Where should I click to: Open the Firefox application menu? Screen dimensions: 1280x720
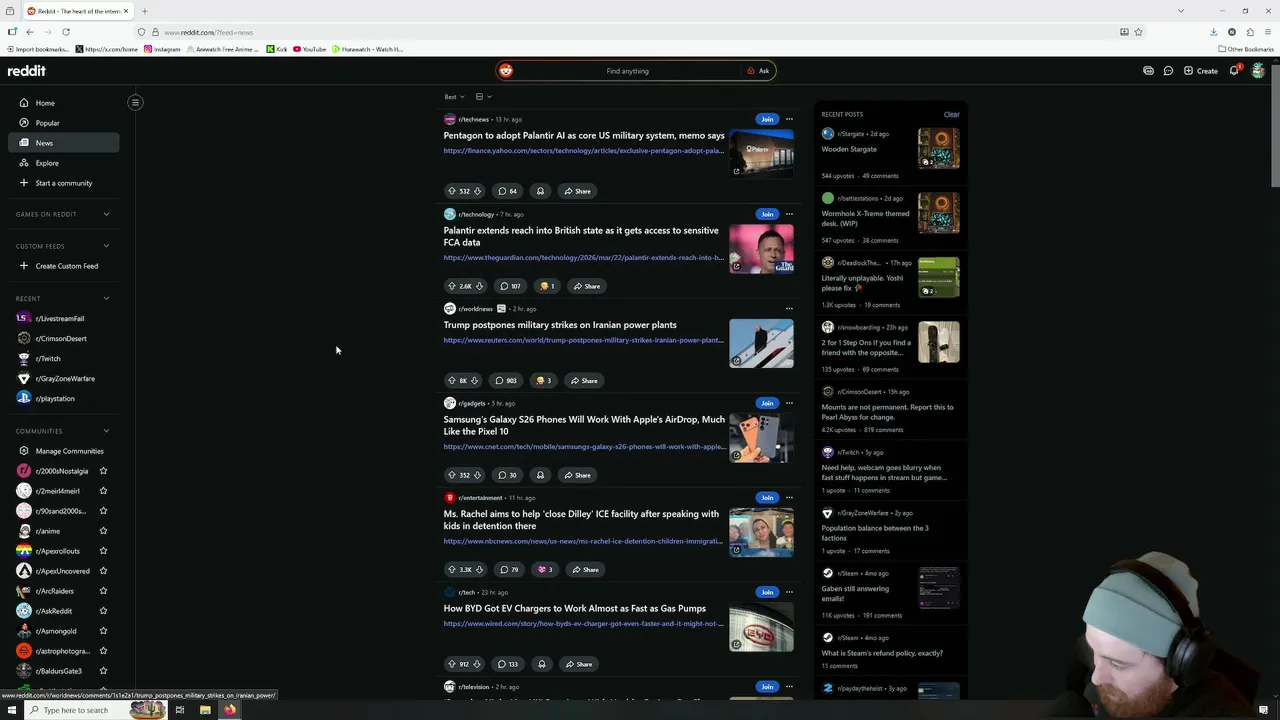pos(1267,32)
